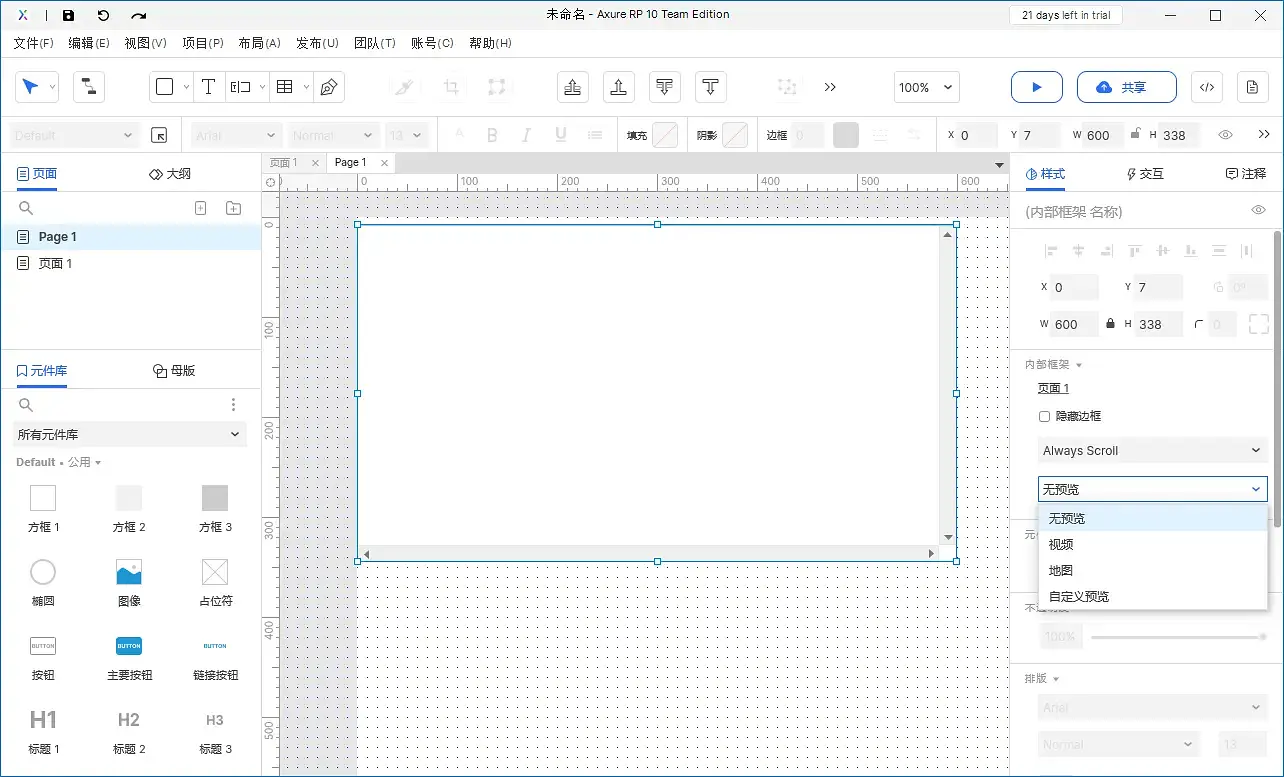1284x777 pixels.
Task: Close the 页面 1 canvas tab
Action: [315, 162]
